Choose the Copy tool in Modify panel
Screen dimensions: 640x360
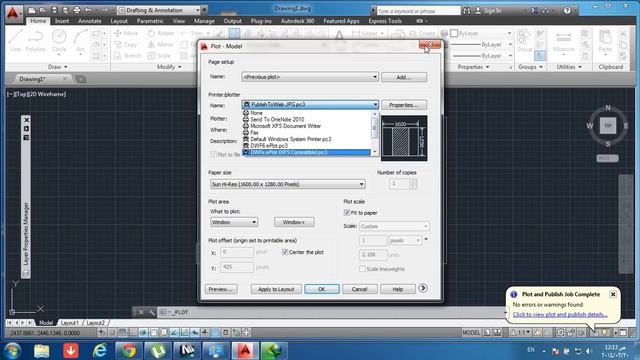126,44
